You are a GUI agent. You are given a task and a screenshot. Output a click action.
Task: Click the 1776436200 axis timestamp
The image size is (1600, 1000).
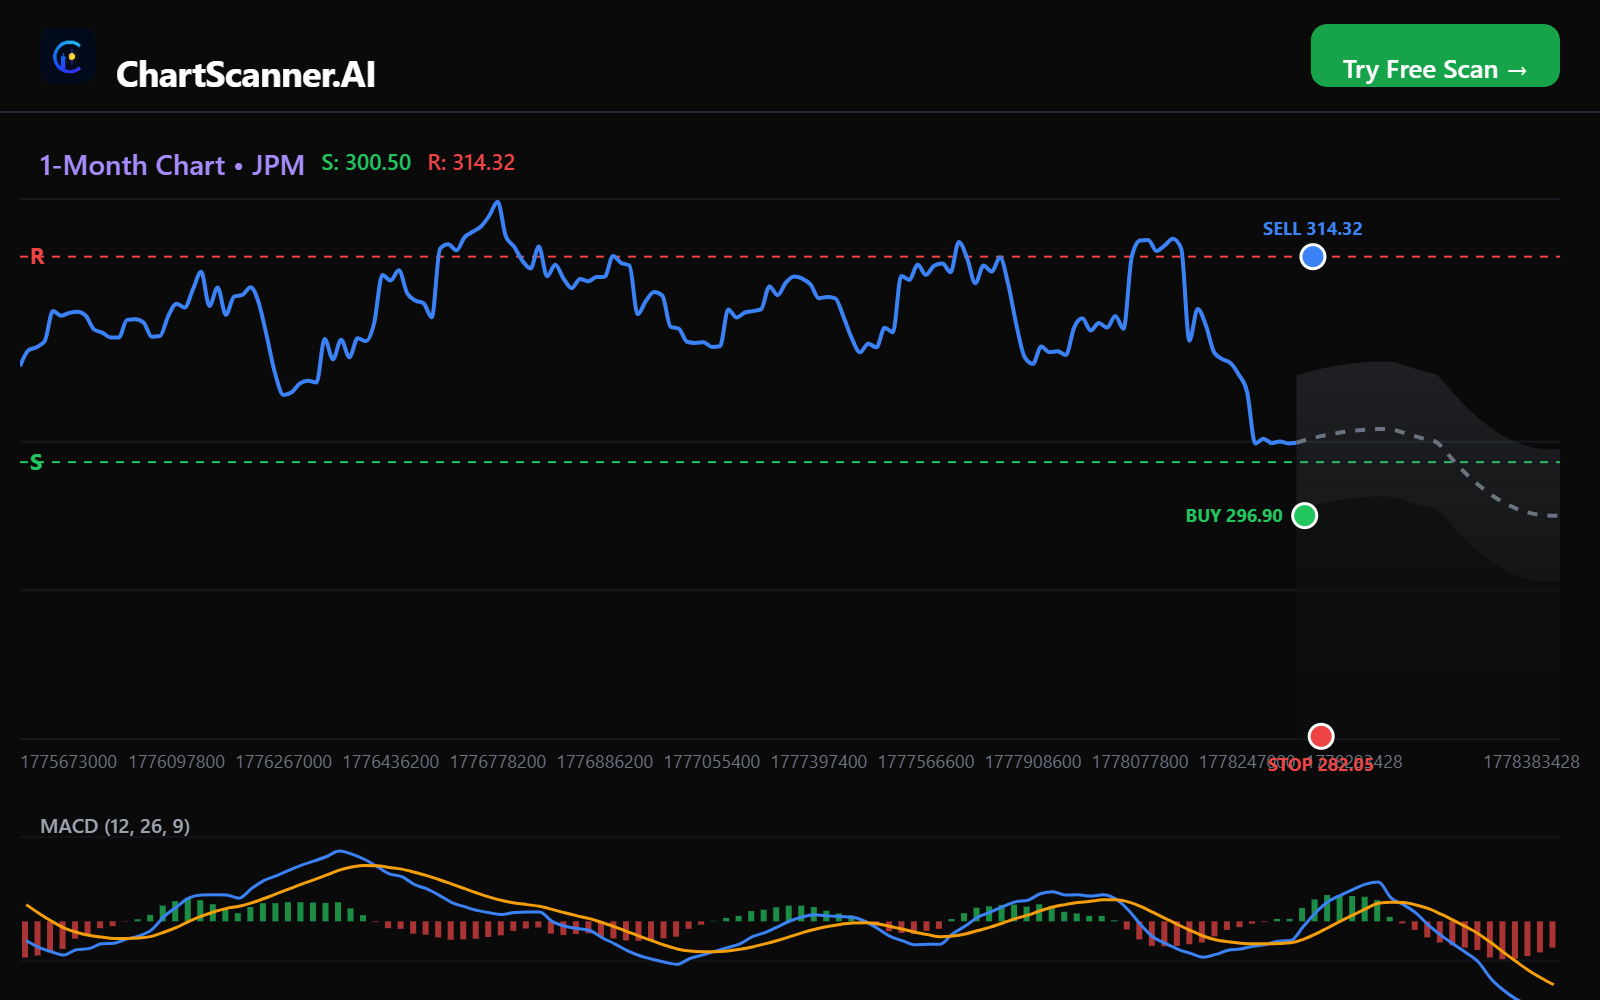391,762
